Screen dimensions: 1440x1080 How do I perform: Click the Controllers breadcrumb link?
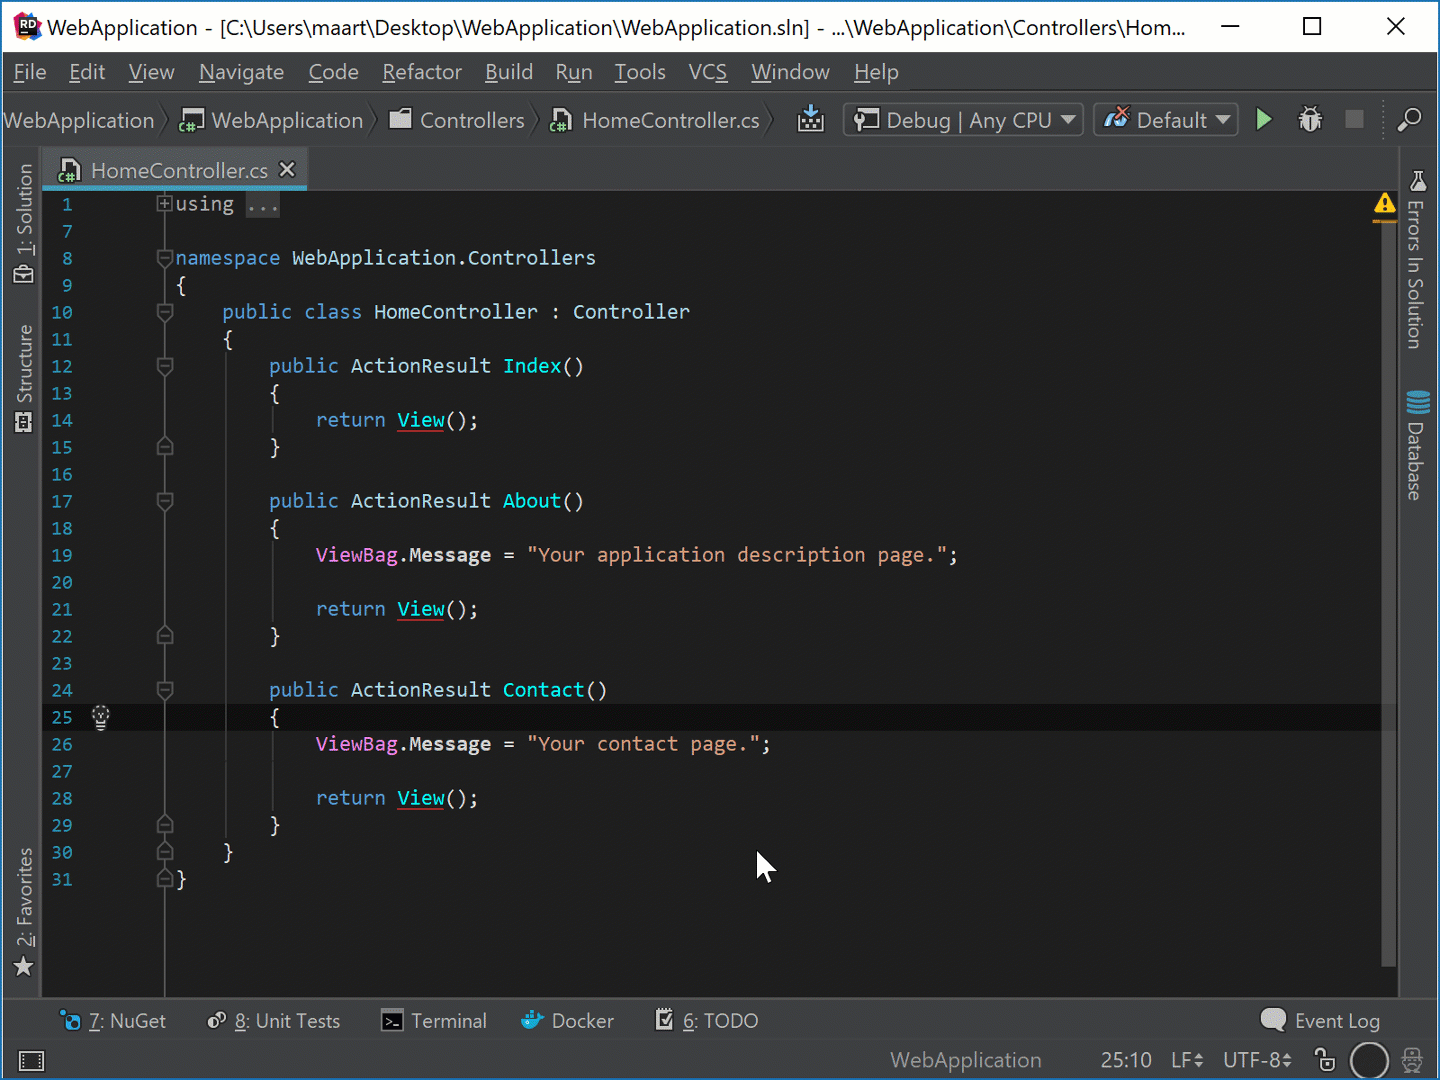point(471,119)
